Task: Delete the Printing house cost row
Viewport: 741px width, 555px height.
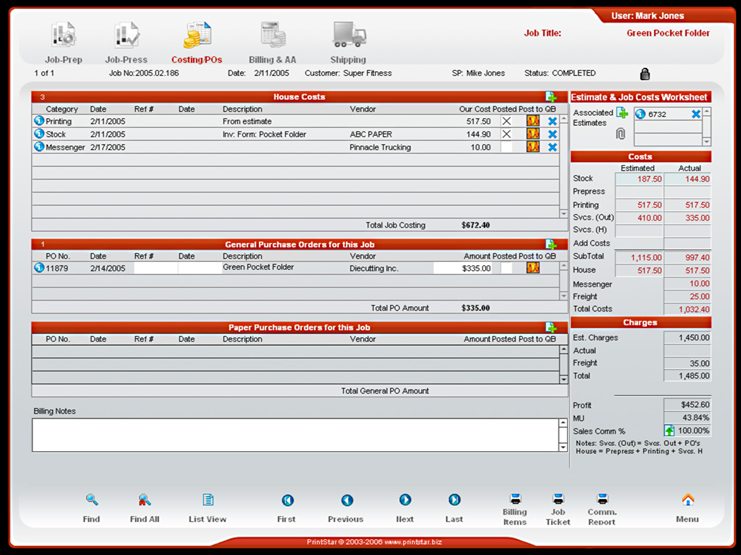Action: pyautogui.click(x=552, y=121)
